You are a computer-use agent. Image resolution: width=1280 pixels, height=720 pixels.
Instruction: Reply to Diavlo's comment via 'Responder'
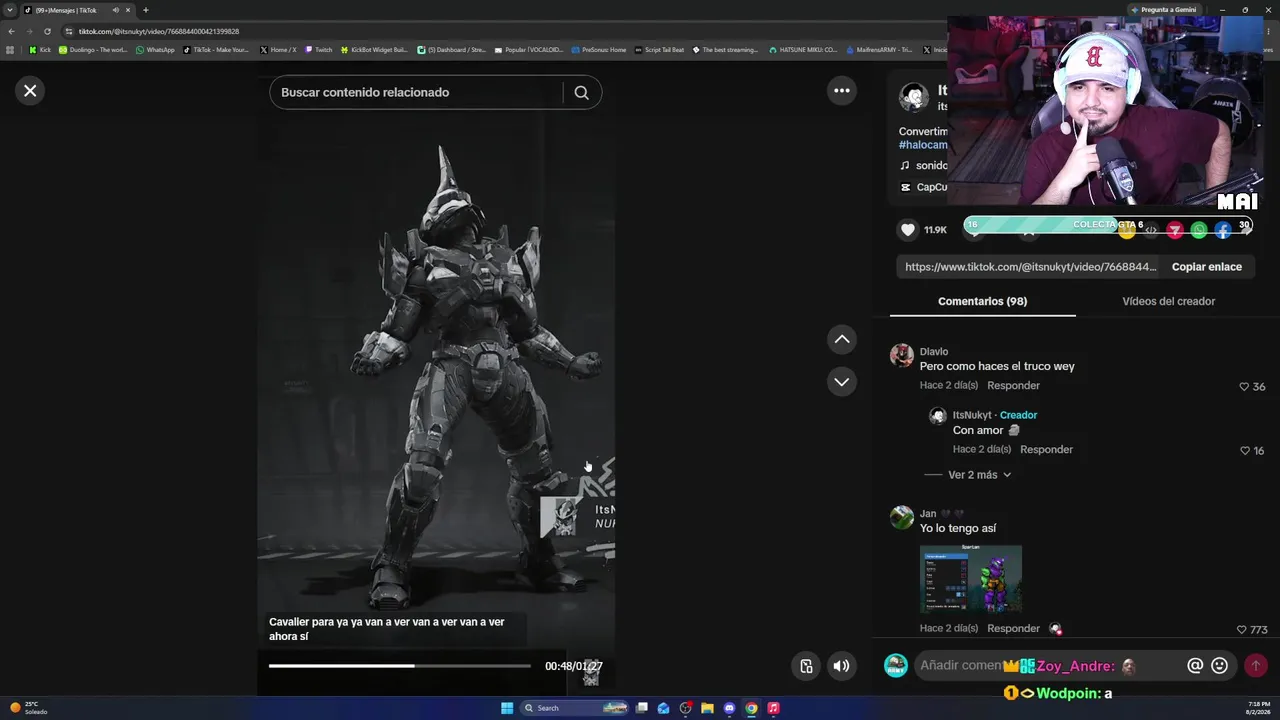coord(1013,386)
